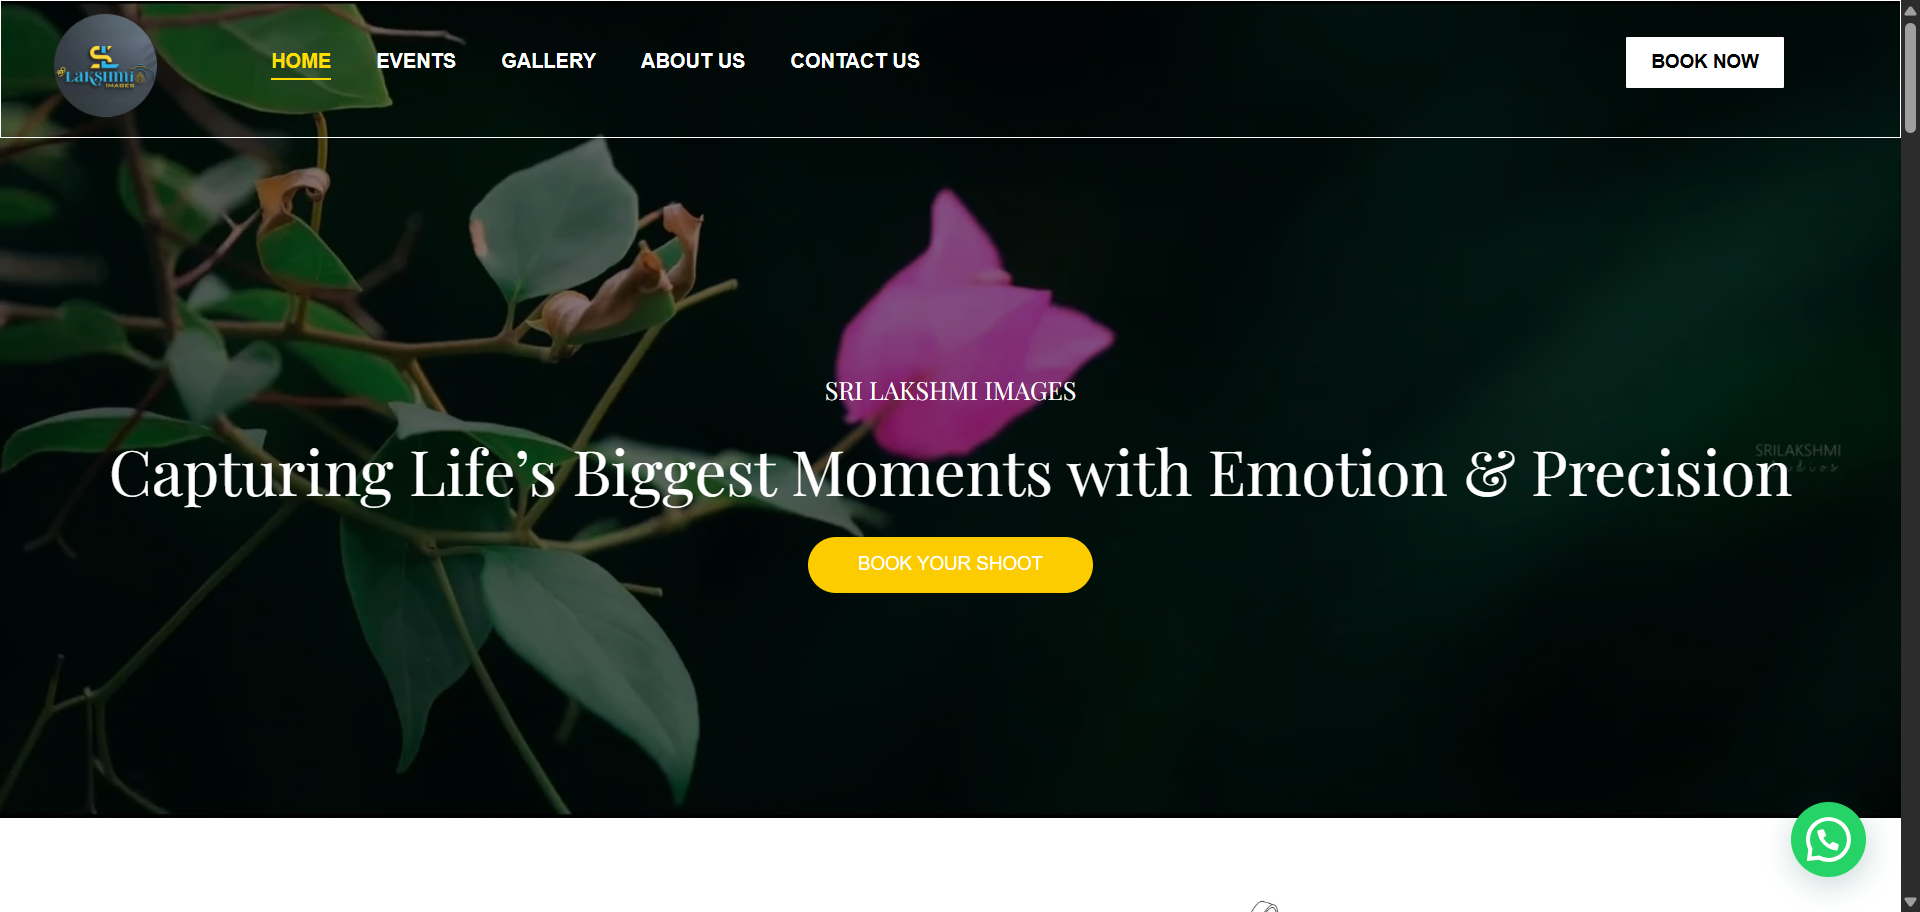The height and width of the screenshot is (912, 1920).
Task: Click the 'Capturing Life's Biggest Moments' headline
Action: click(x=950, y=473)
